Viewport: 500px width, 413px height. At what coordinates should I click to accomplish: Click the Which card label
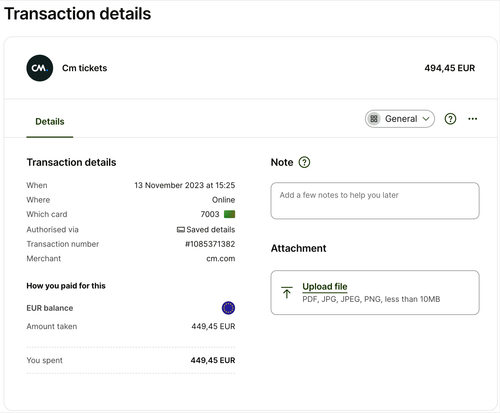(x=47, y=214)
